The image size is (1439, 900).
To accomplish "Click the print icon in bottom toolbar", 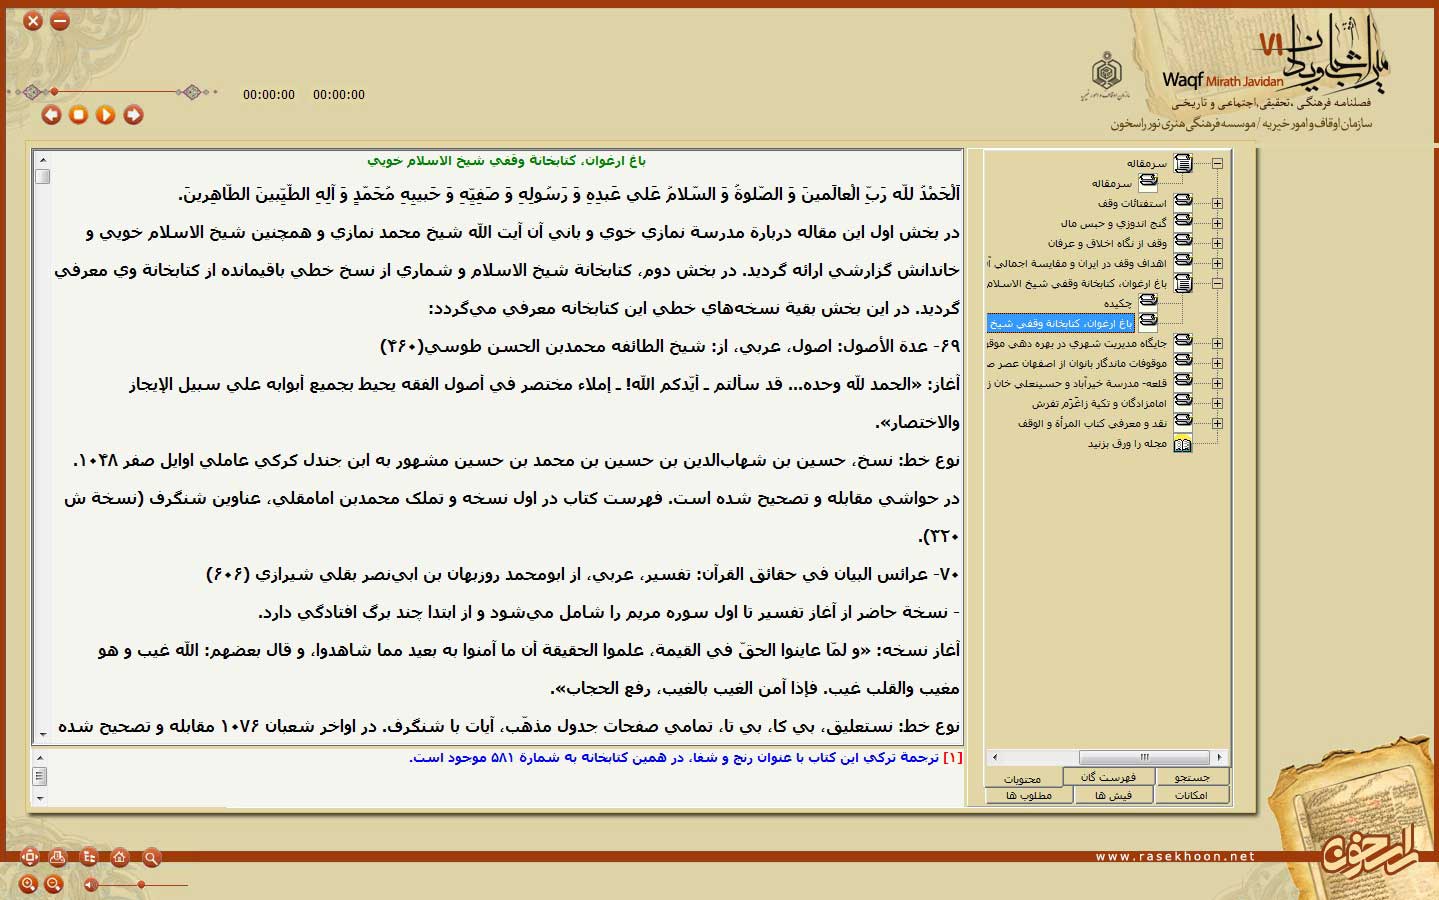I will tap(58, 857).
